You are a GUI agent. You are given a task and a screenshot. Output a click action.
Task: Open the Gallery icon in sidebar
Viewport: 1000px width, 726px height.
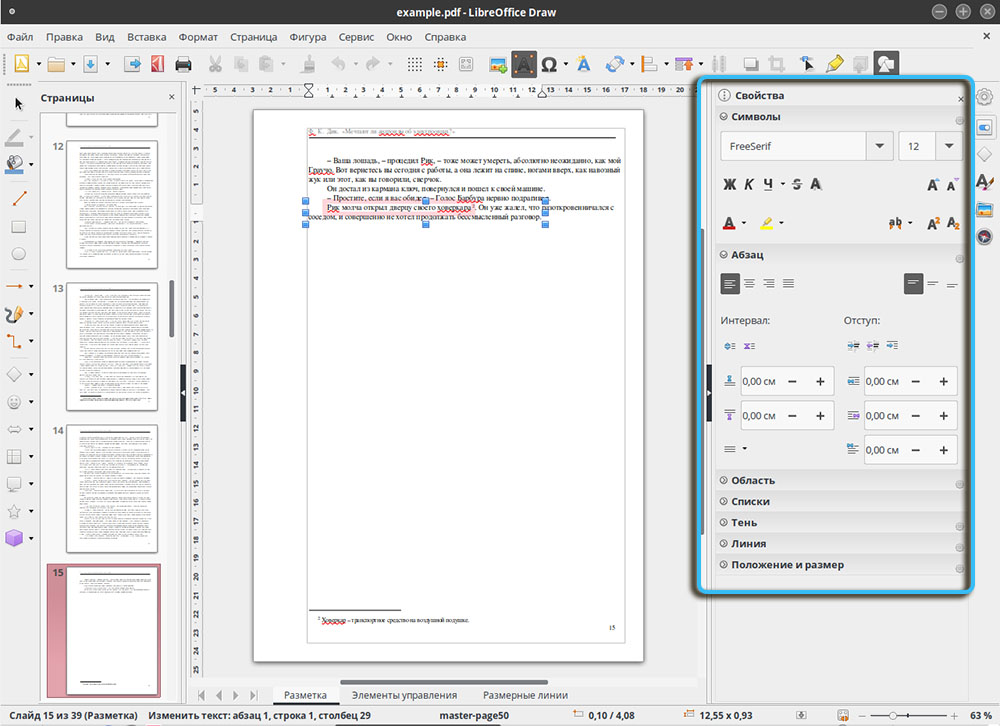coord(984,209)
